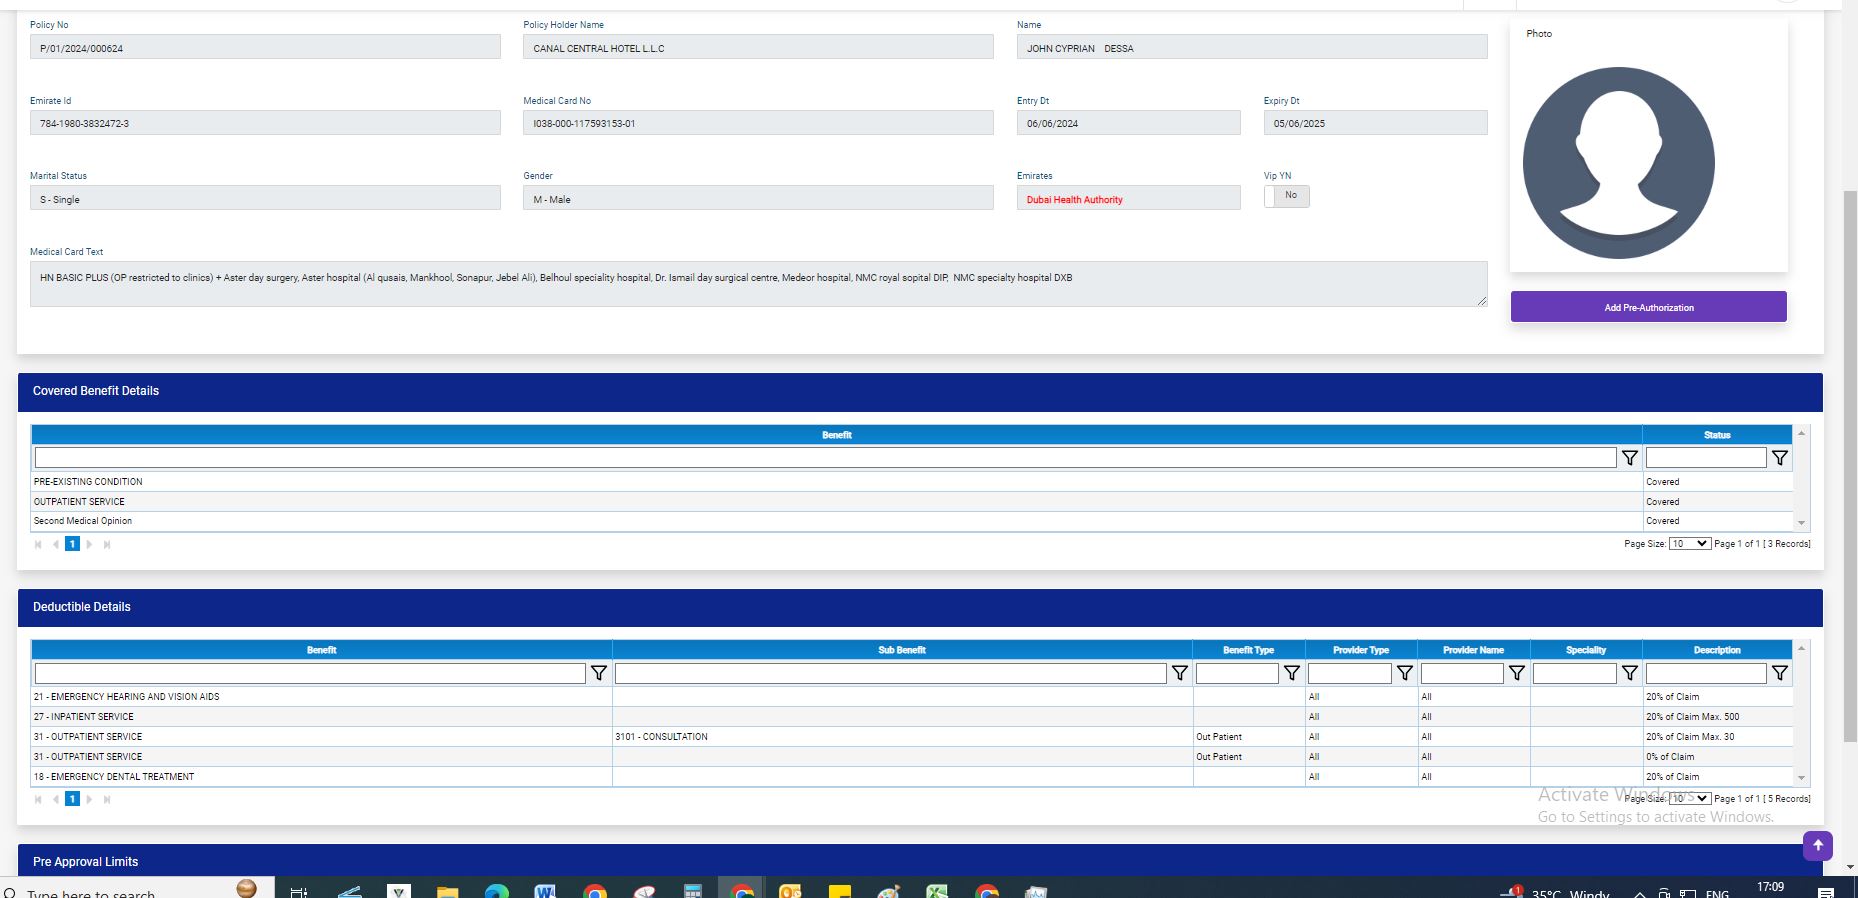The width and height of the screenshot is (1858, 898).
Task: Click the Provider Name column filter icon
Action: pos(1516,674)
